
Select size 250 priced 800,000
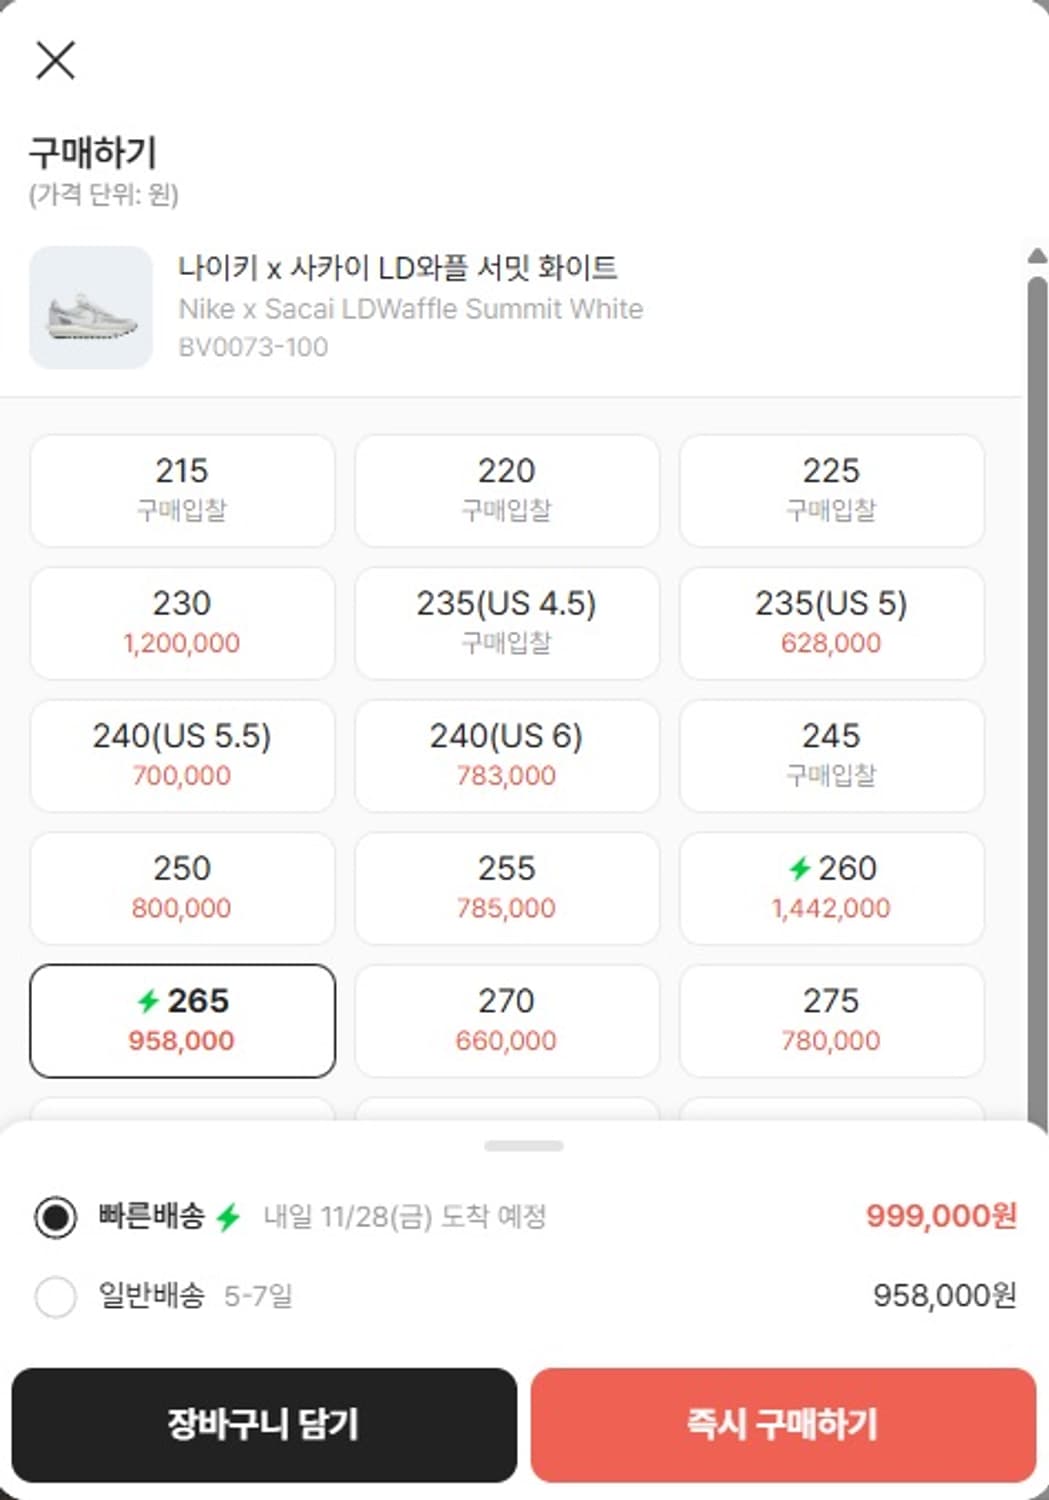point(182,887)
